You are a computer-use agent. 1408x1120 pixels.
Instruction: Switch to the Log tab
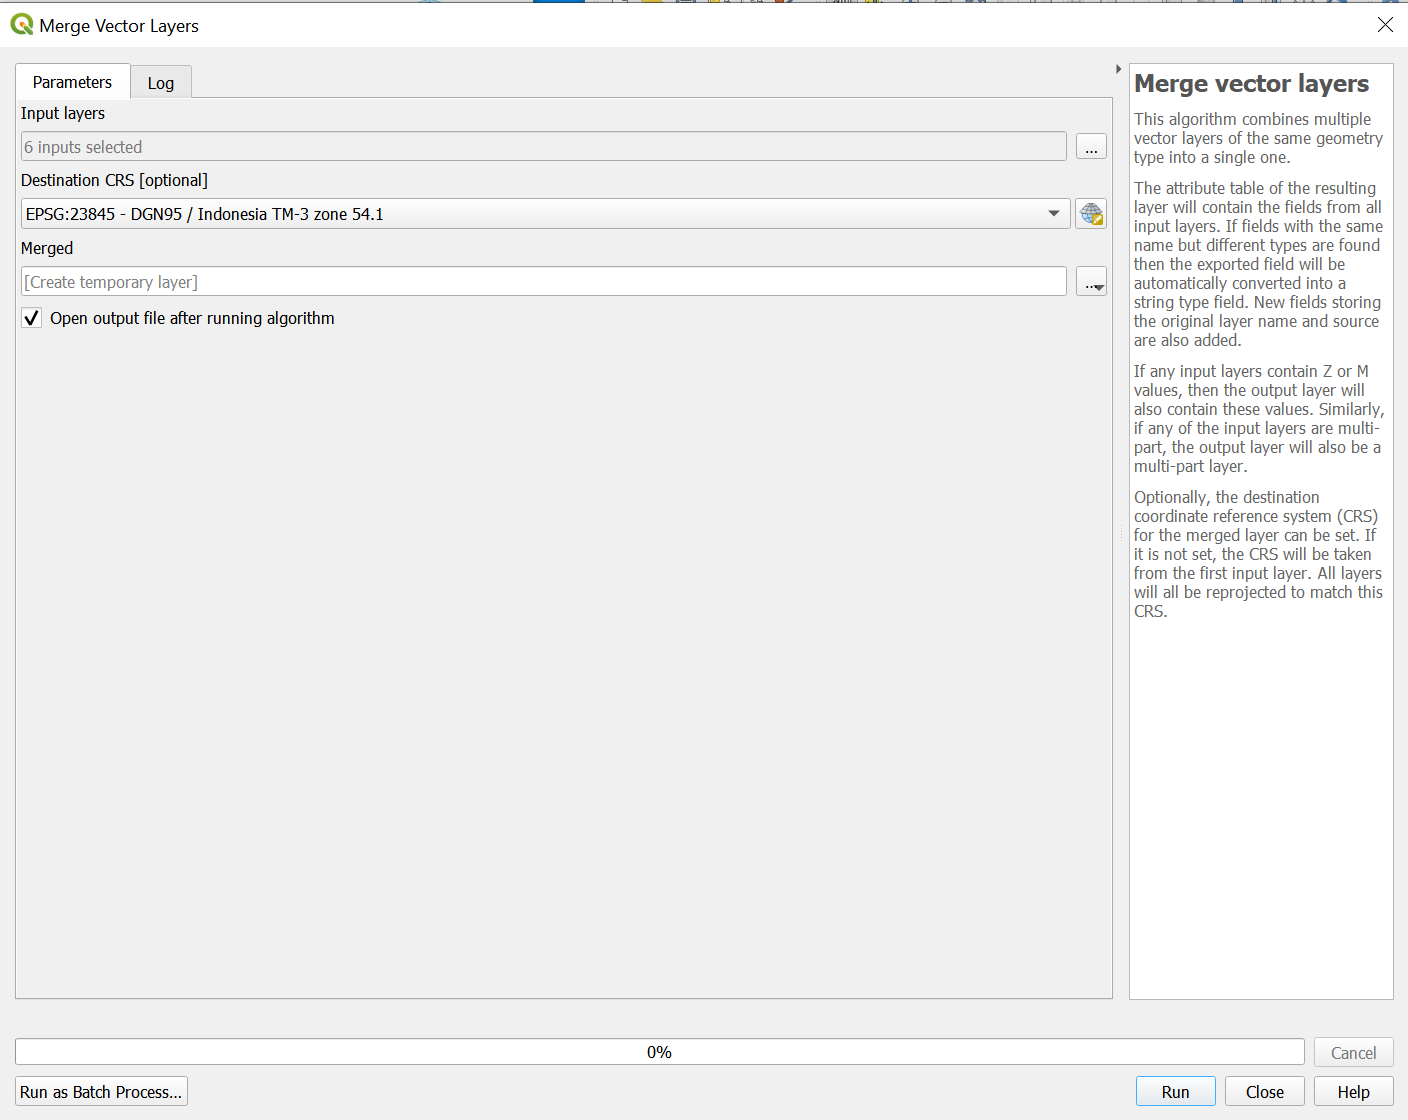(x=161, y=83)
